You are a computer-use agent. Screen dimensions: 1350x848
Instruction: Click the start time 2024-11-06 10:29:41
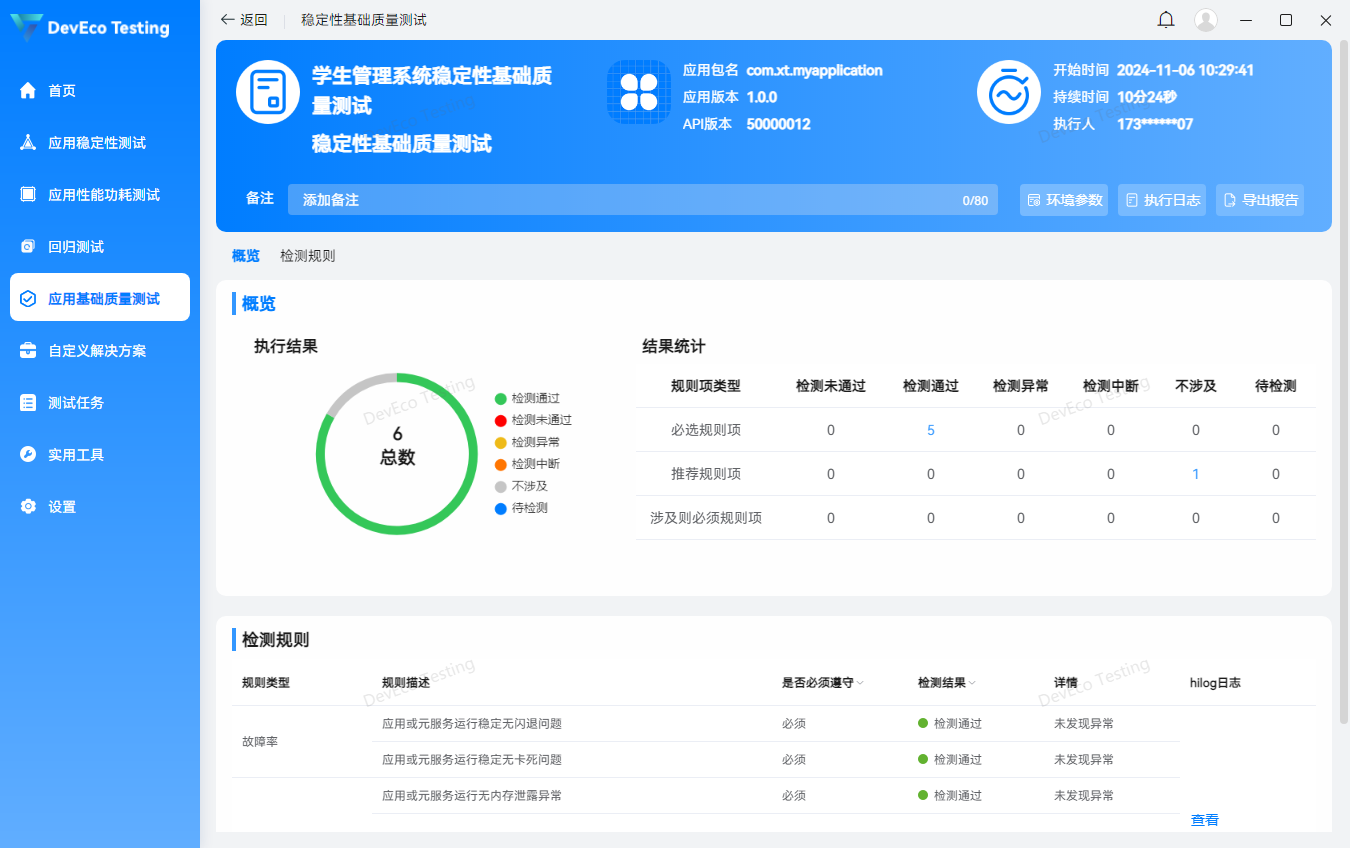[1185, 70]
